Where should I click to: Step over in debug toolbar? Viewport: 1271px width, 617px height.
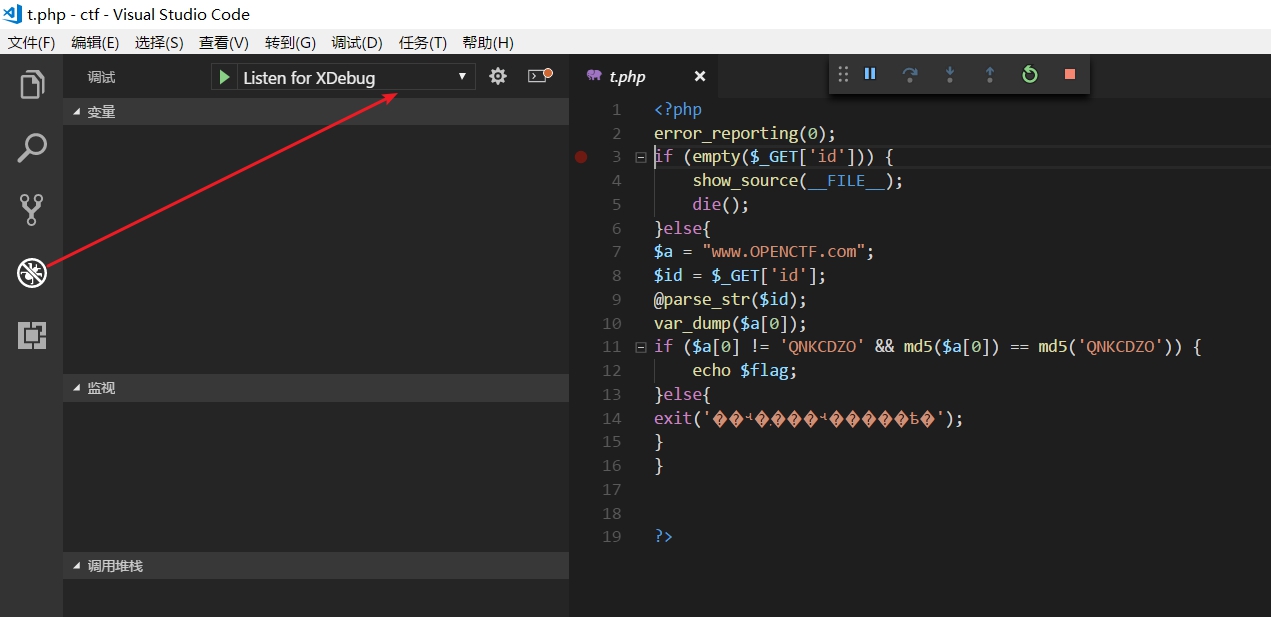click(x=910, y=74)
